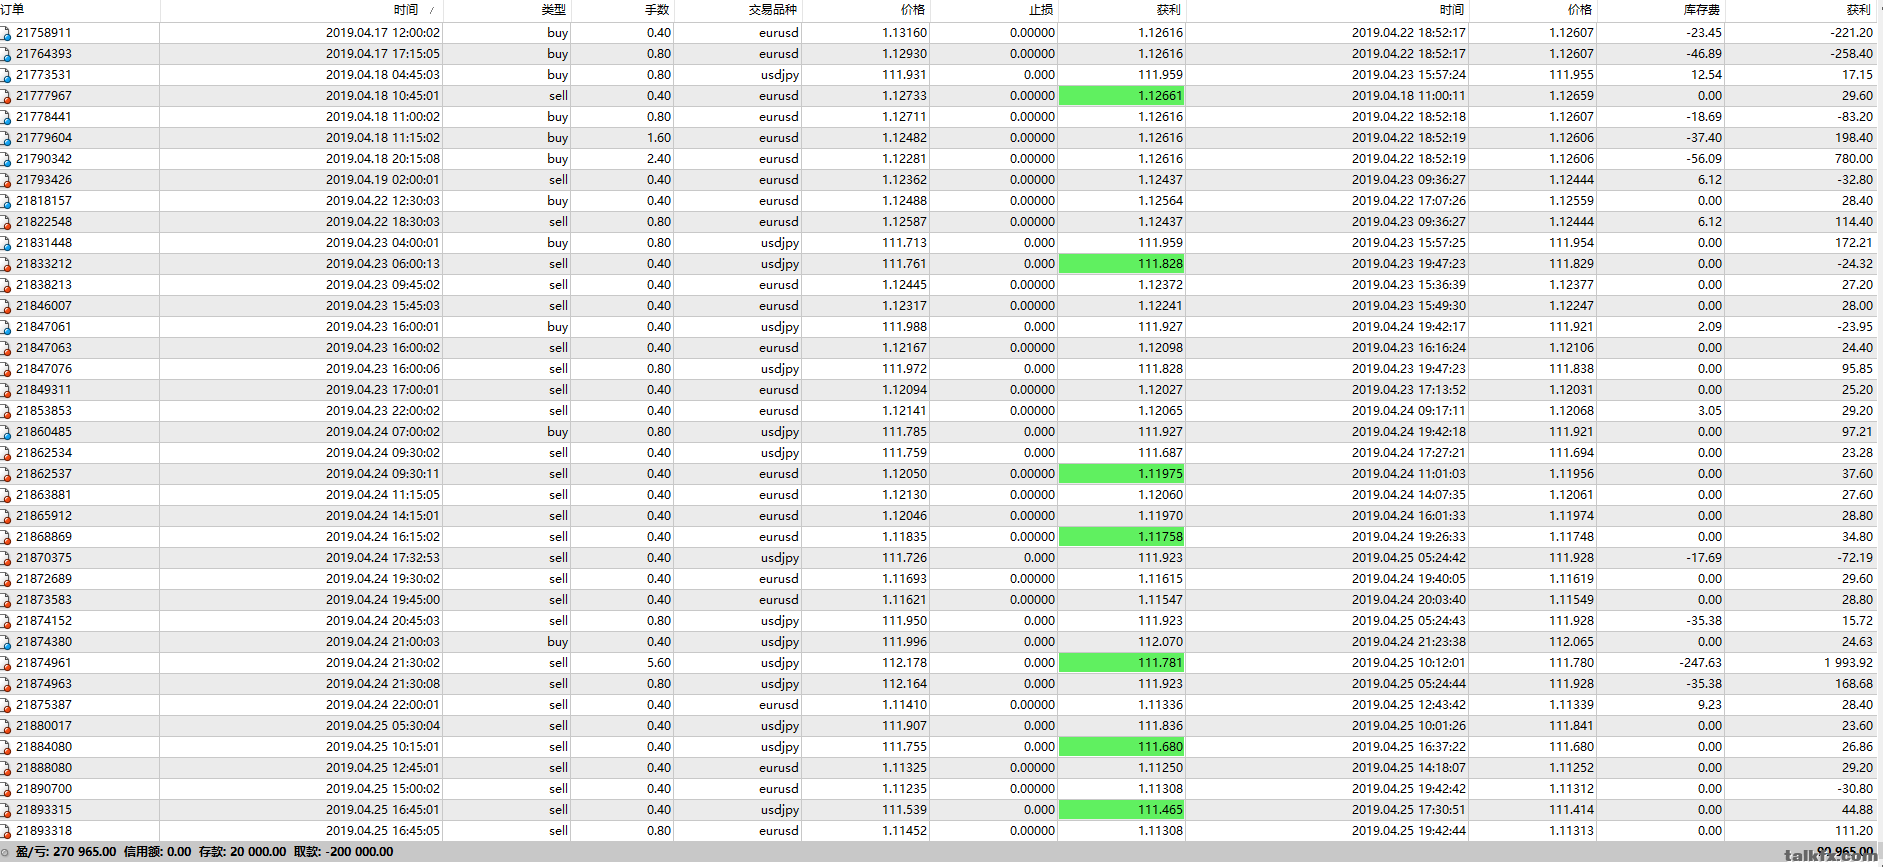Sort by the 交易品种 column header
Screen dimensions: 1883x867
point(738,10)
